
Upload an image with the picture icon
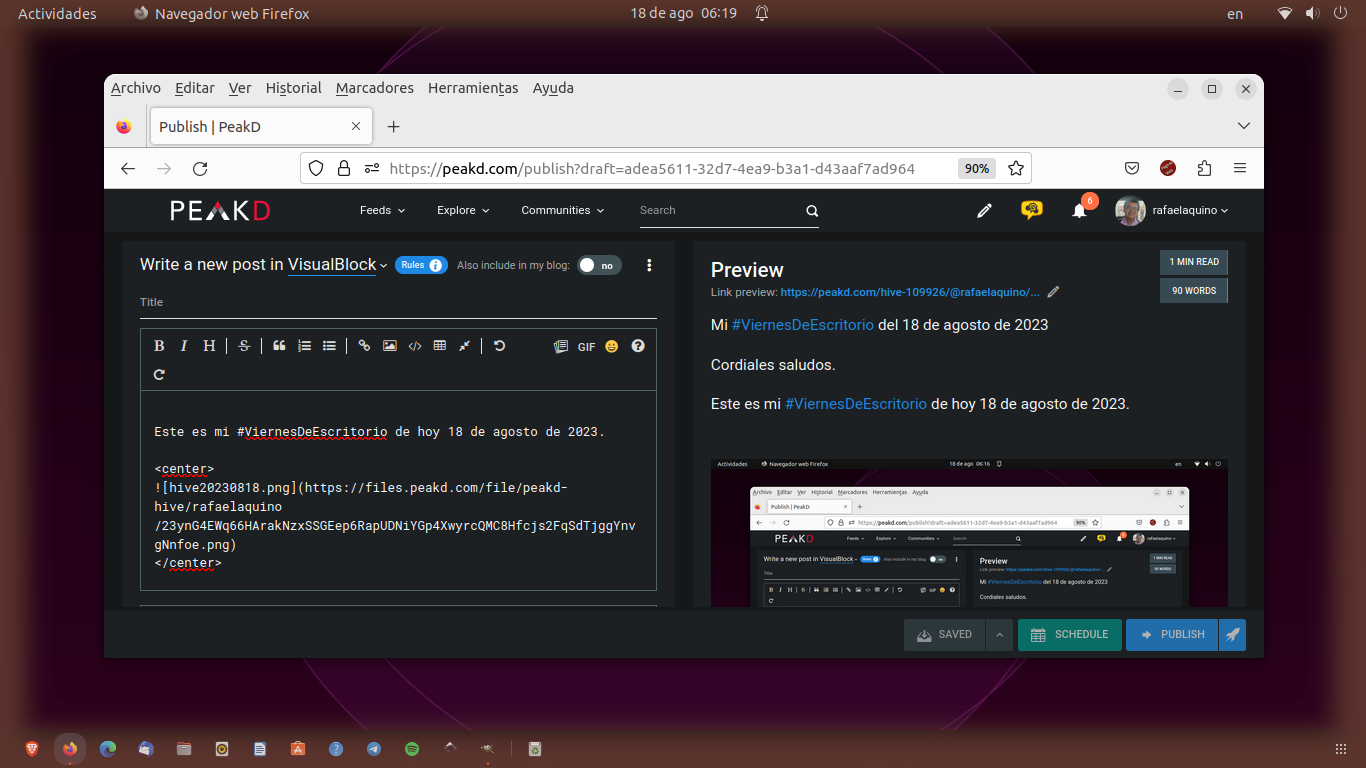(389, 346)
